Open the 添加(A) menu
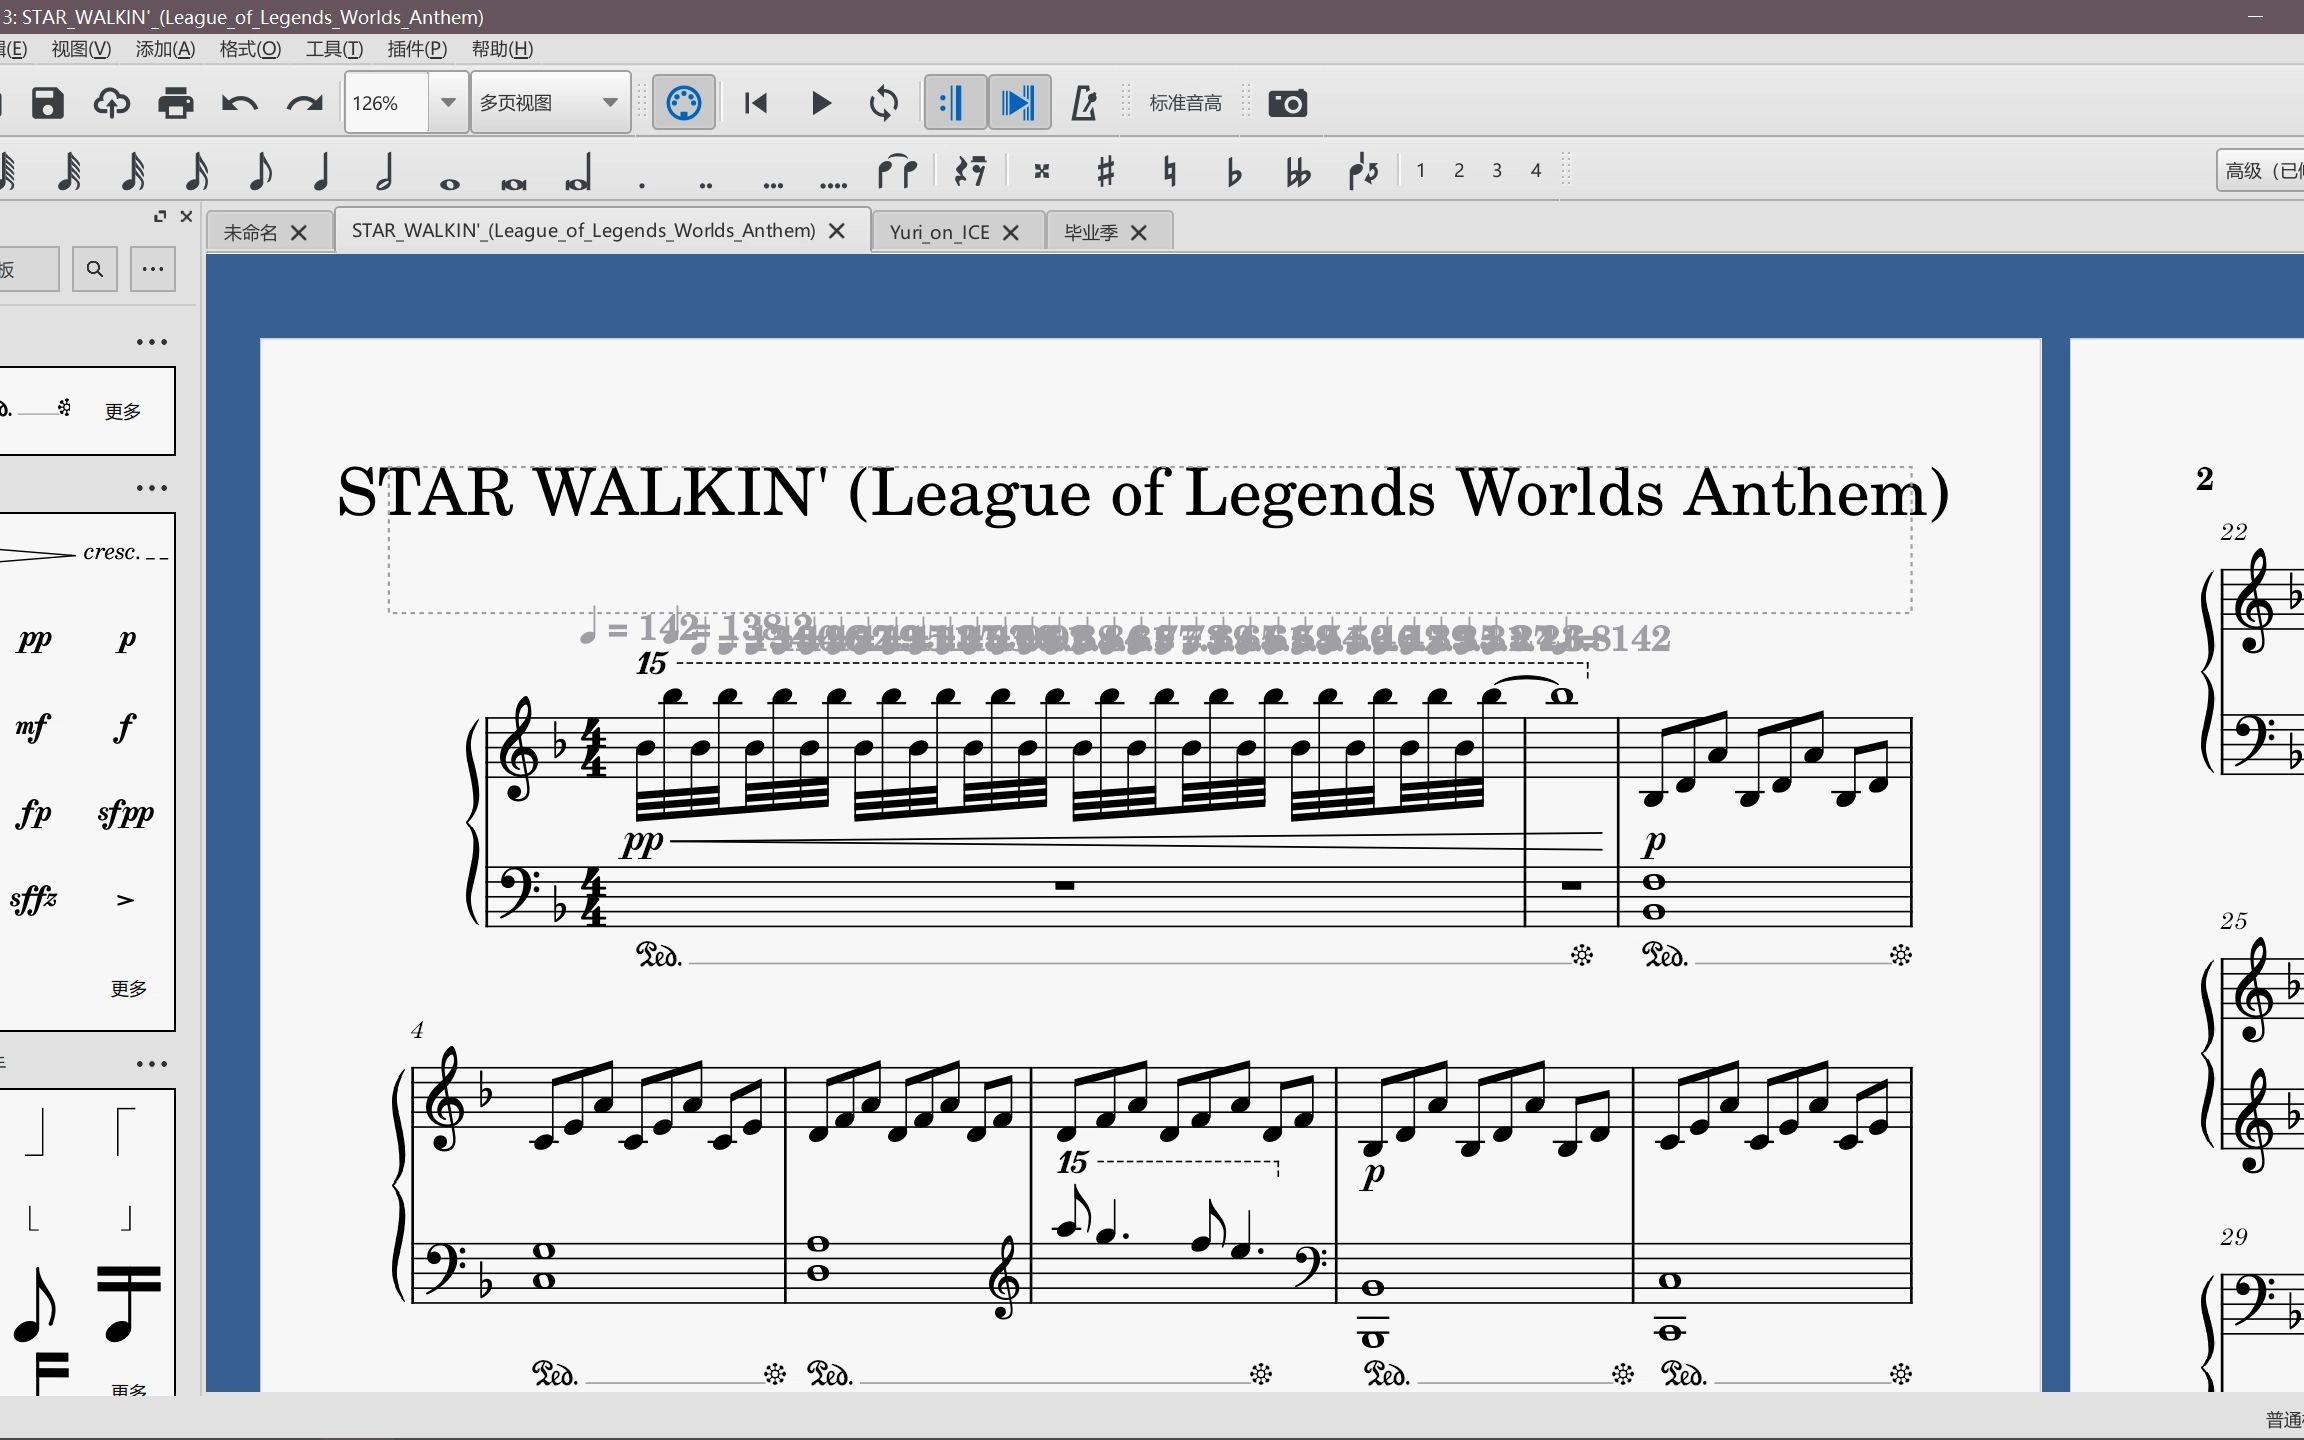This screenshot has height=1440, width=2304. (165, 49)
